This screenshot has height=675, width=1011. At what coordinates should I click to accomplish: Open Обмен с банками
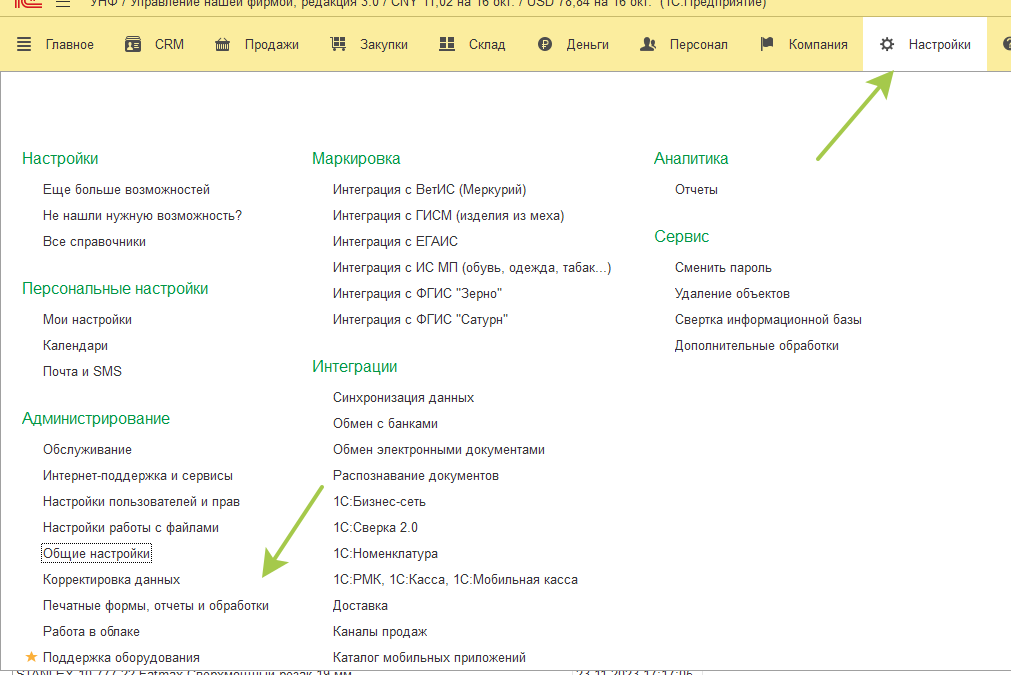click(x=385, y=423)
